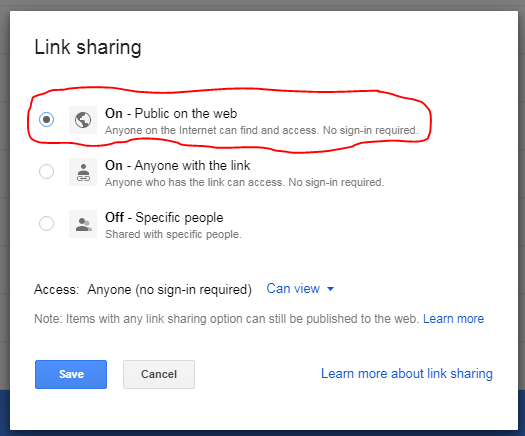This screenshot has width=525, height=436.
Task: Click 'Anyone who has the link' description
Action: pos(244,182)
